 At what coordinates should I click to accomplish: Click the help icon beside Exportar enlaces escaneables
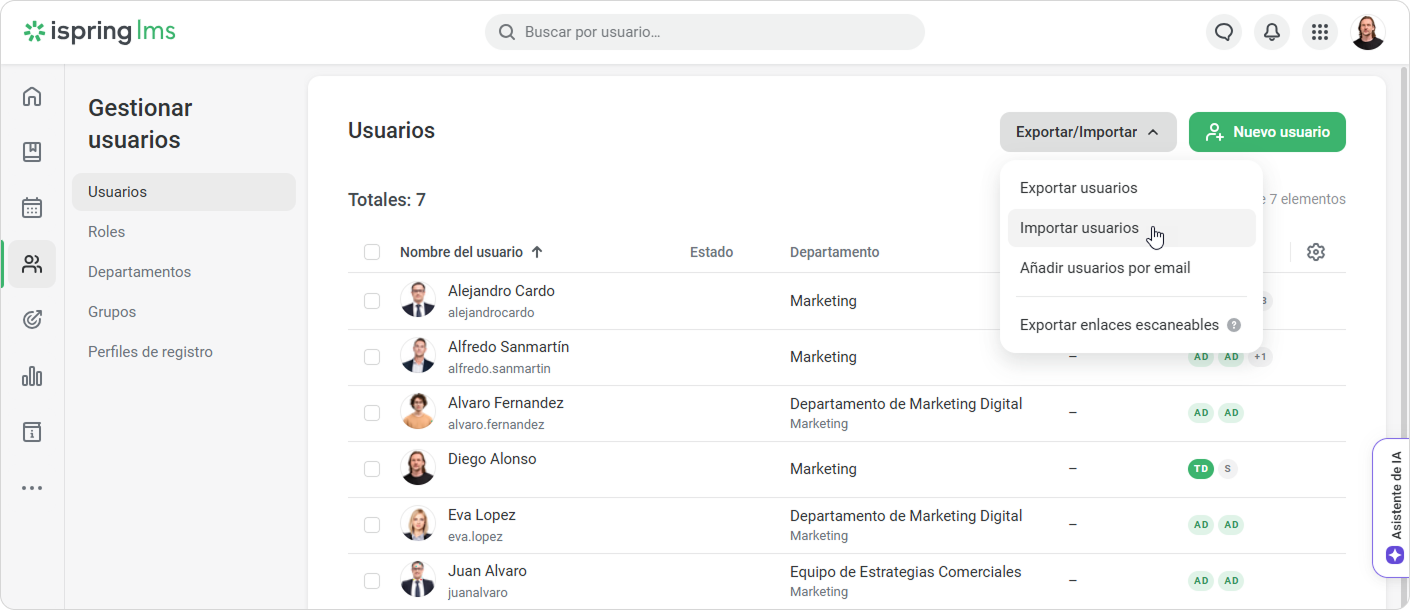pyautogui.click(x=1234, y=325)
